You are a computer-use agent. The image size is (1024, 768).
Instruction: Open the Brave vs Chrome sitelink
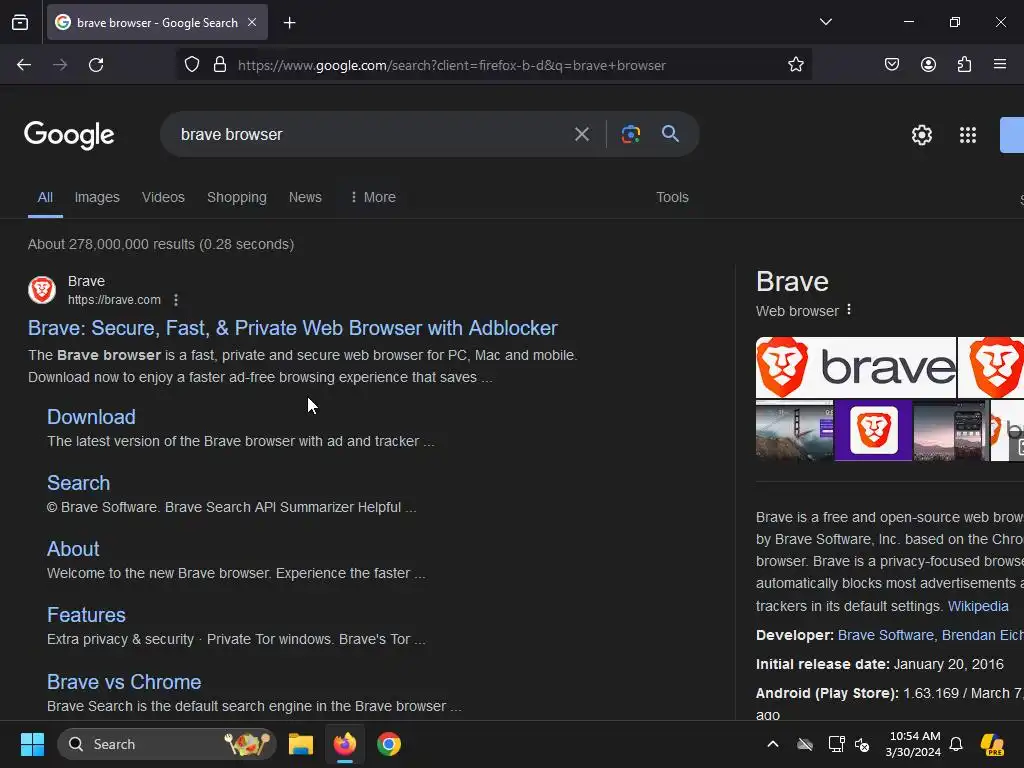[x=124, y=682]
